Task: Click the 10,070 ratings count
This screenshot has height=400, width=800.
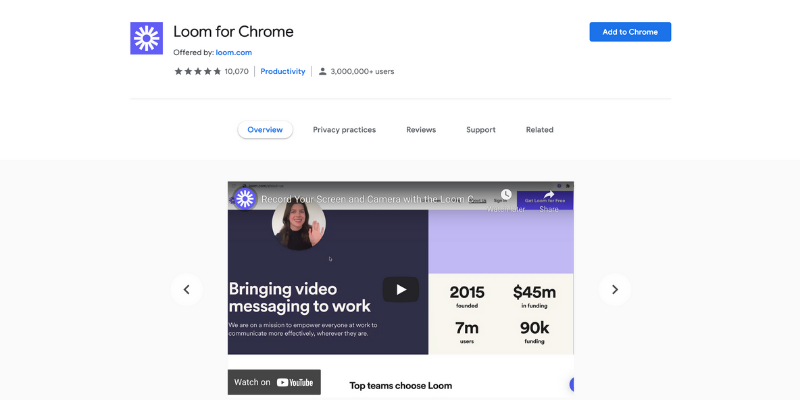Action: 236,71
